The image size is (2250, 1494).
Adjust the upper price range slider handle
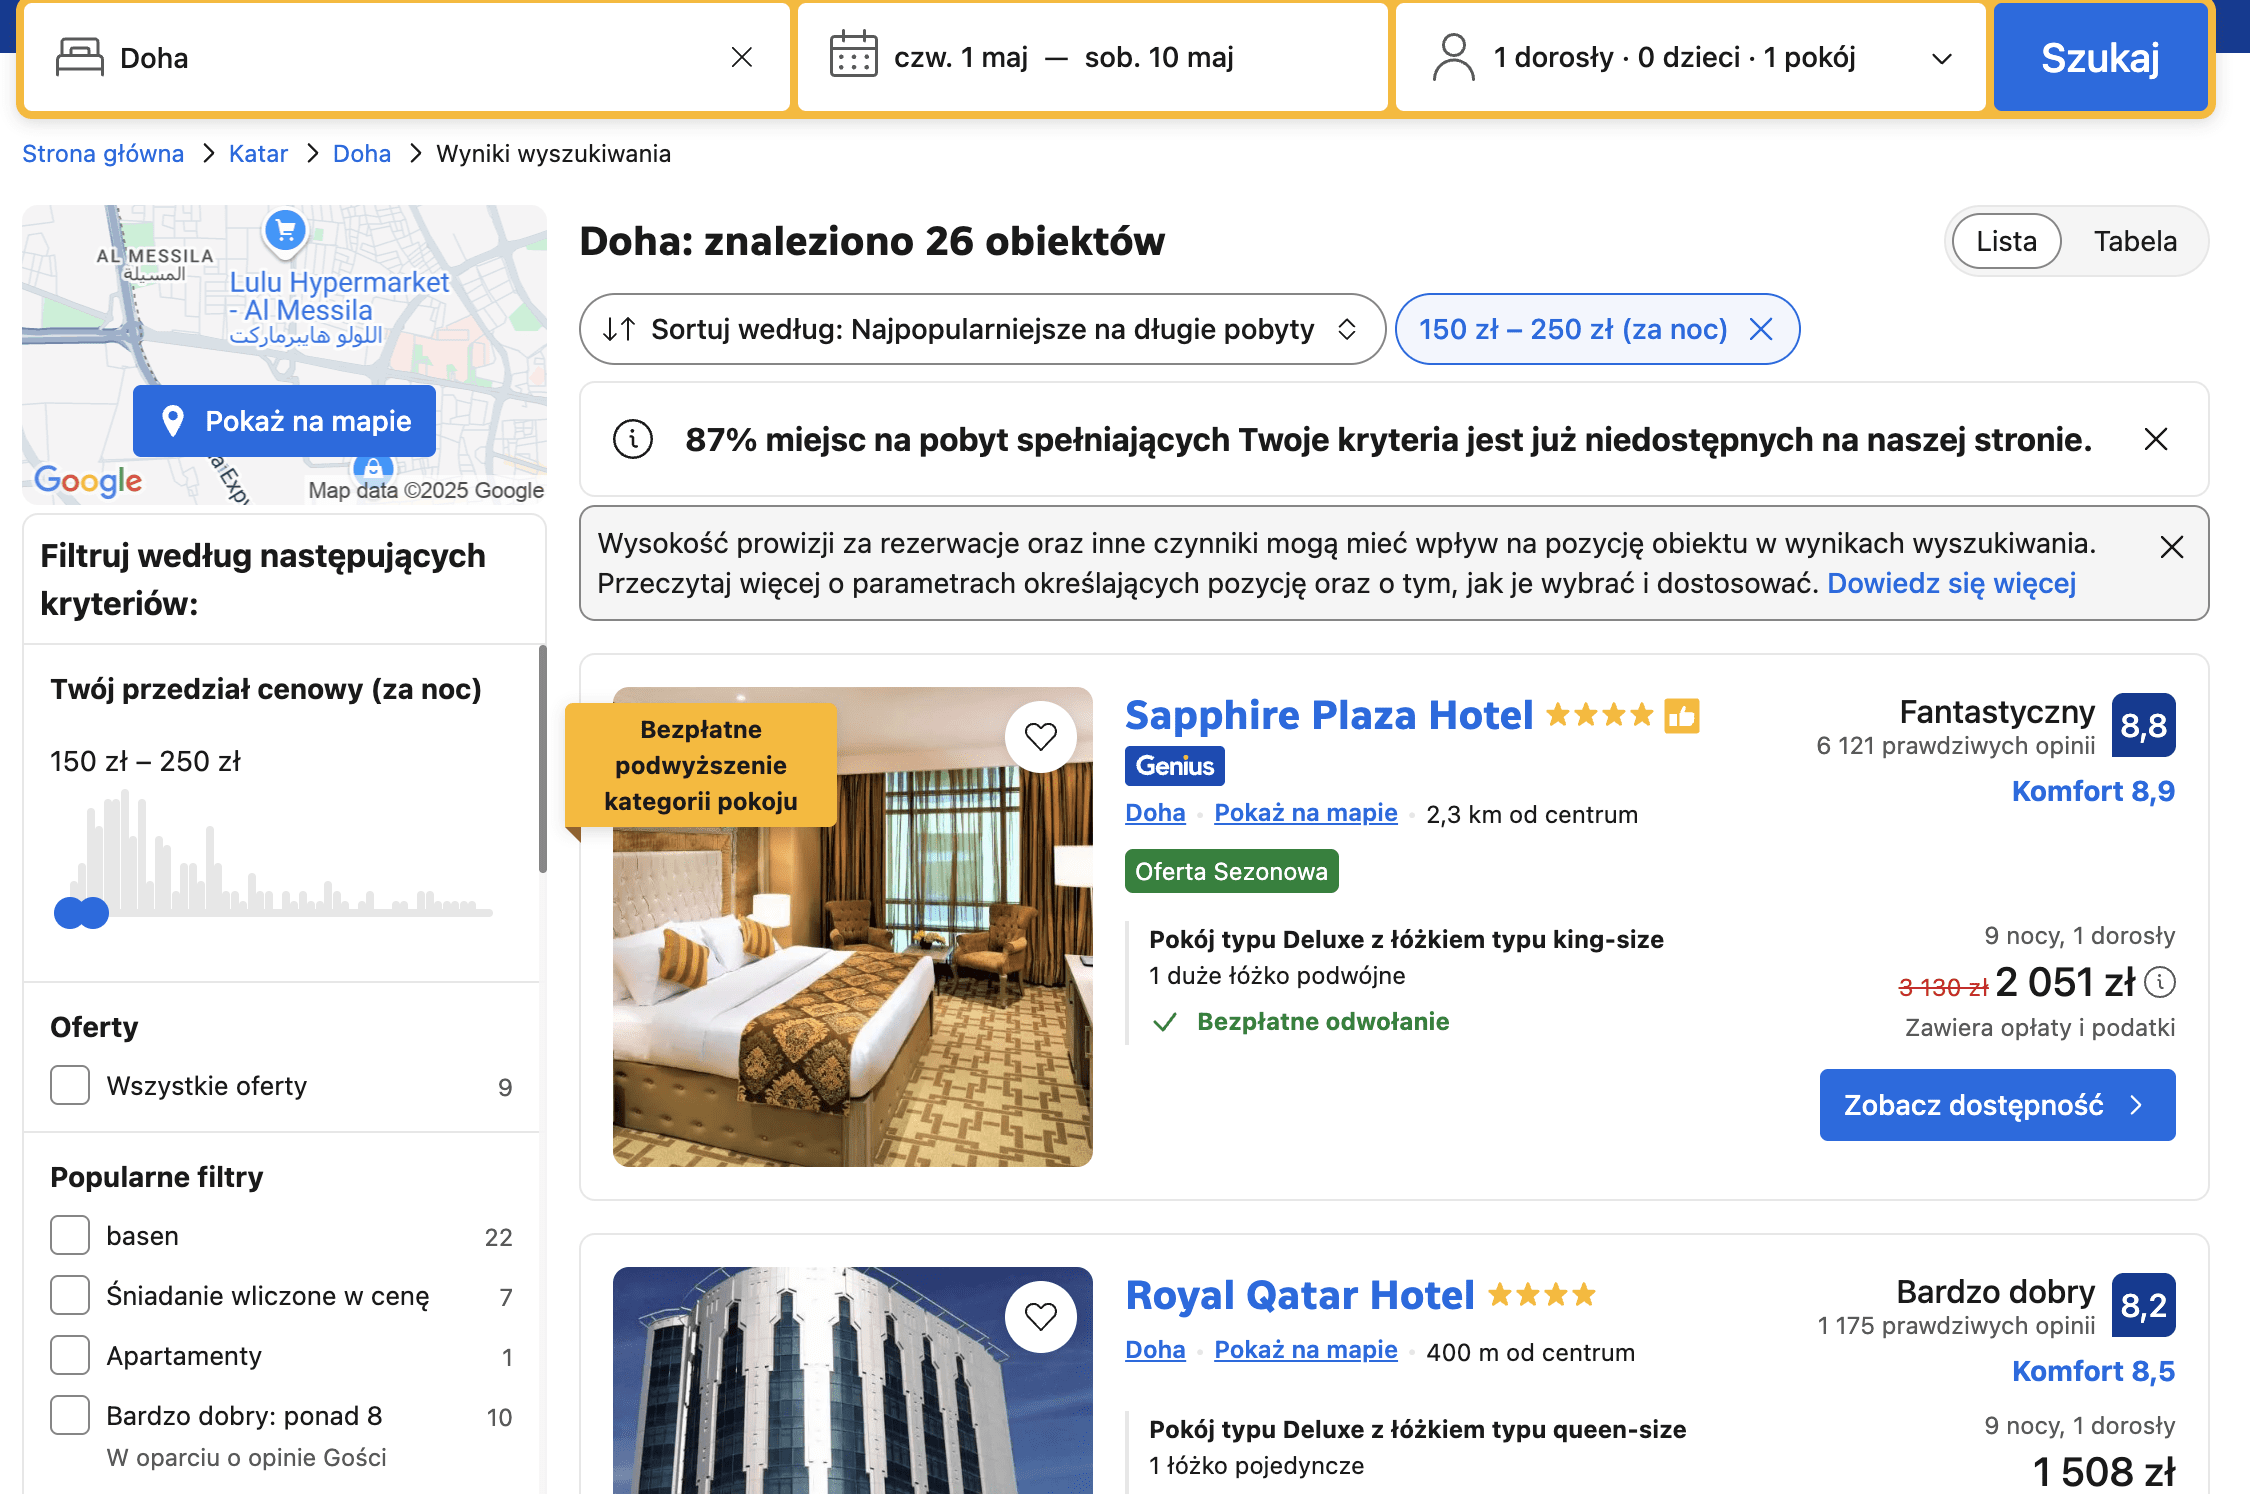93,913
